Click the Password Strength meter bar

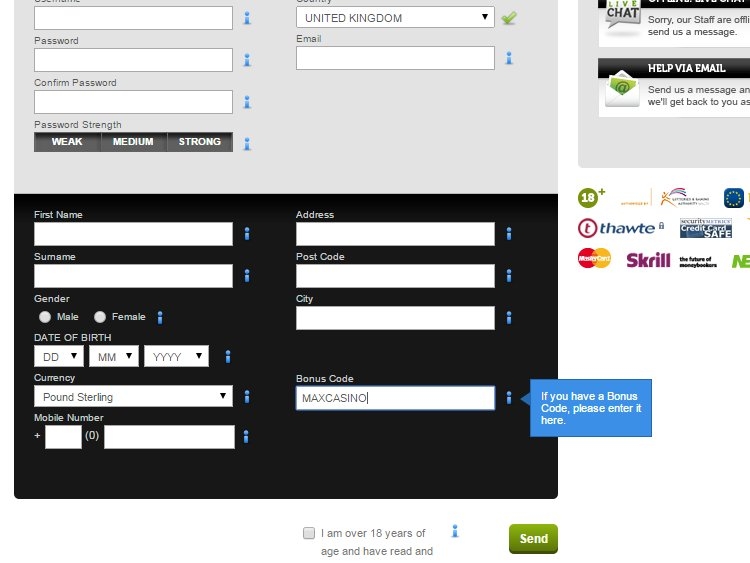click(x=133, y=142)
